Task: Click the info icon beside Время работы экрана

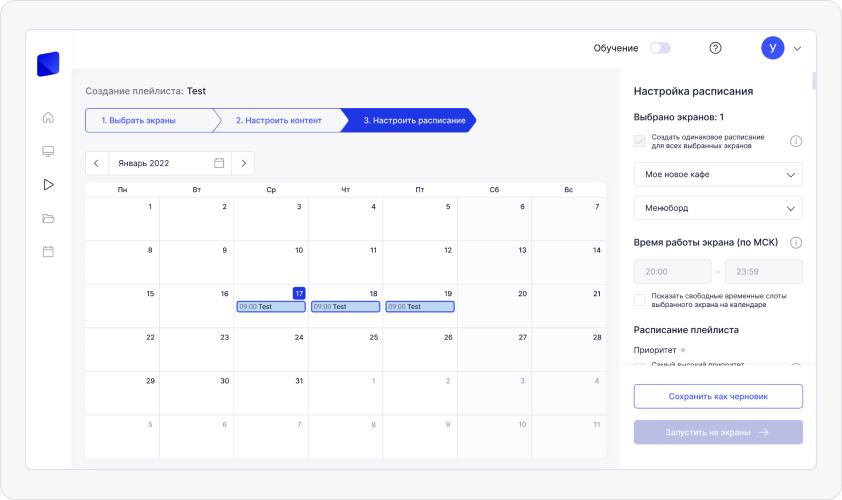Action: coord(796,243)
